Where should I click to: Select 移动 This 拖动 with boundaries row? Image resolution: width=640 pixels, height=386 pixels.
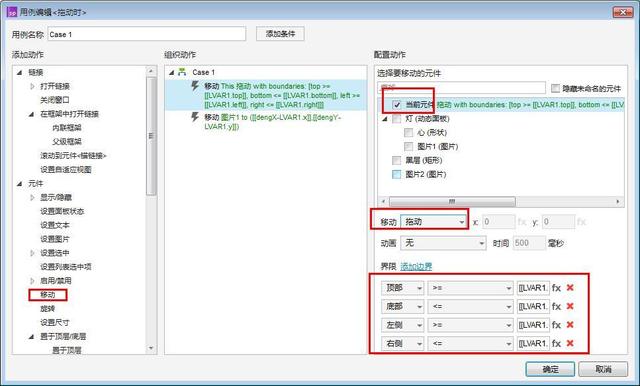tap(266, 95)
